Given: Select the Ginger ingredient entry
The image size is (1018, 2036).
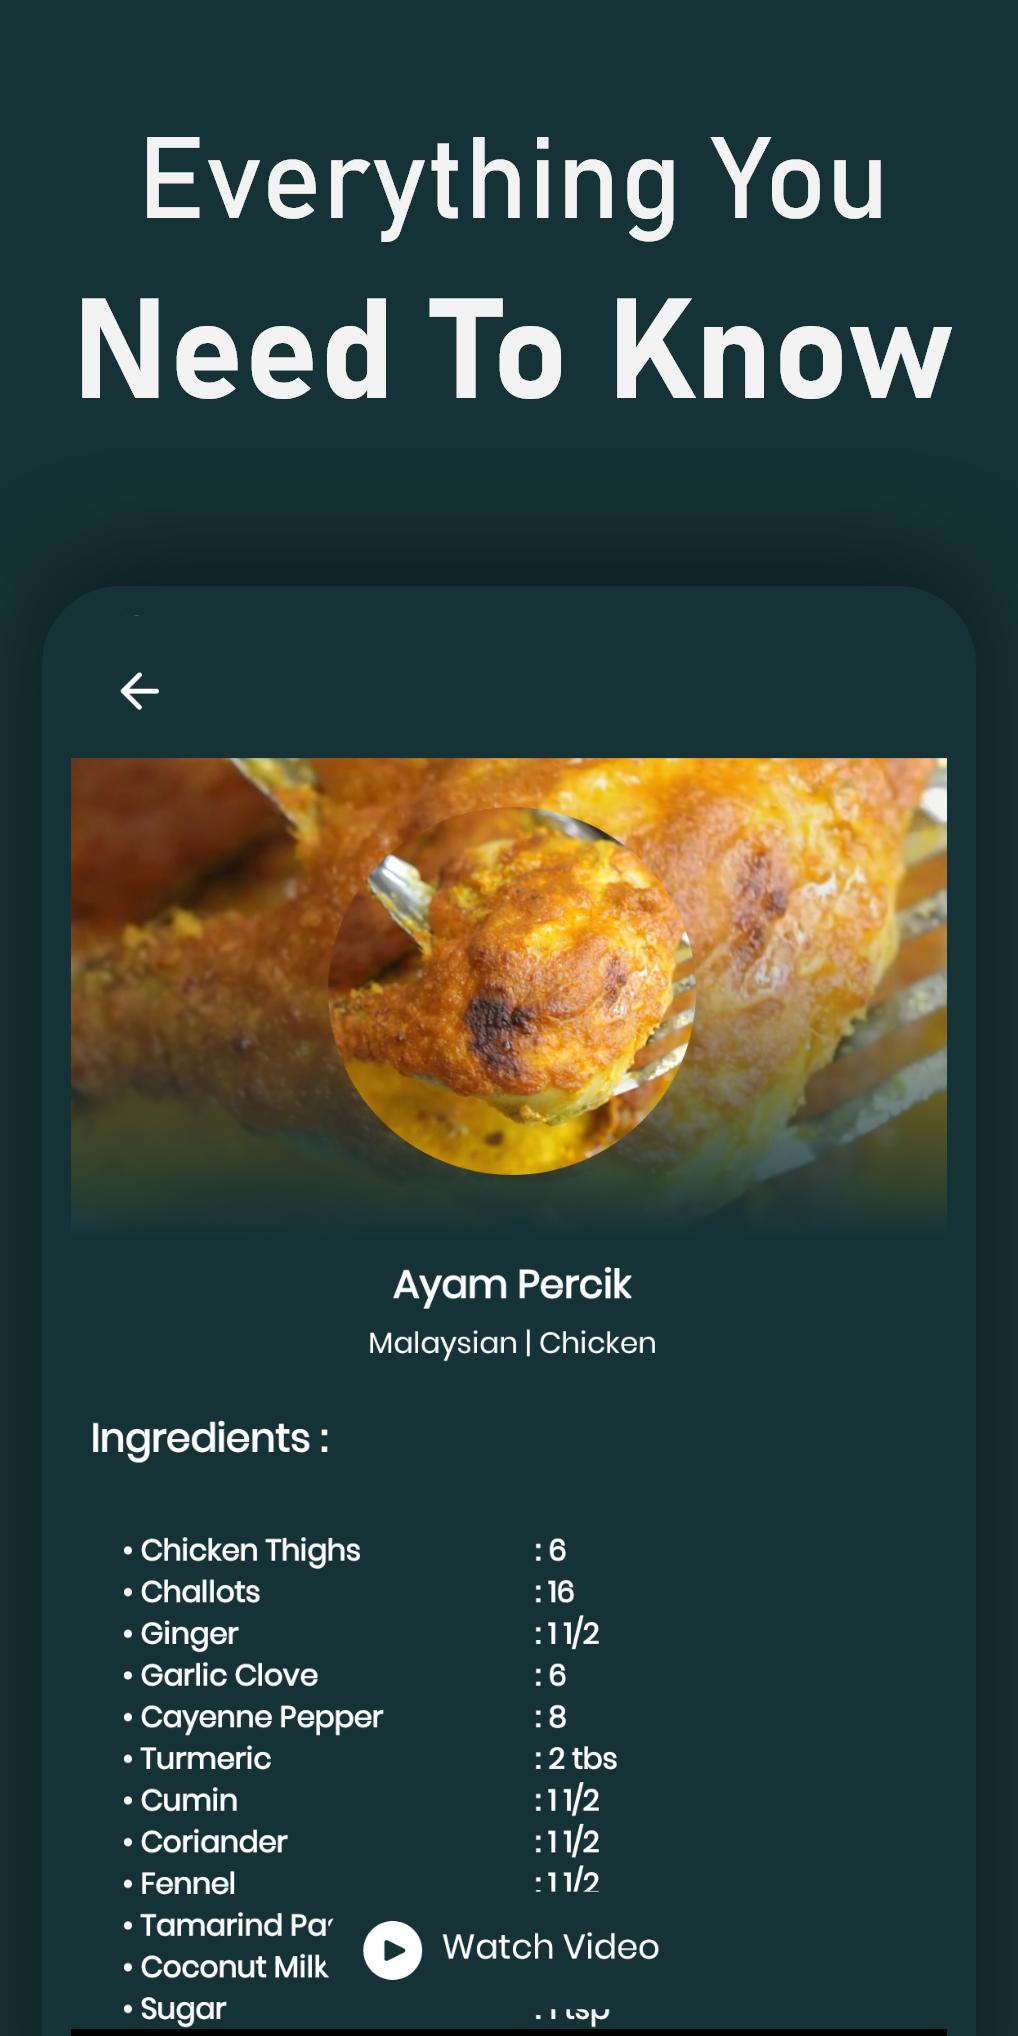Looking at the screenshot, I should [189, 1634].
